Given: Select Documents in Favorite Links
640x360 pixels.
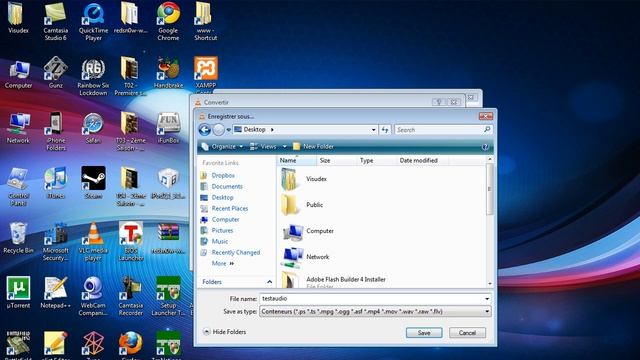Looking at the screenshot, I should click(222, 187).
